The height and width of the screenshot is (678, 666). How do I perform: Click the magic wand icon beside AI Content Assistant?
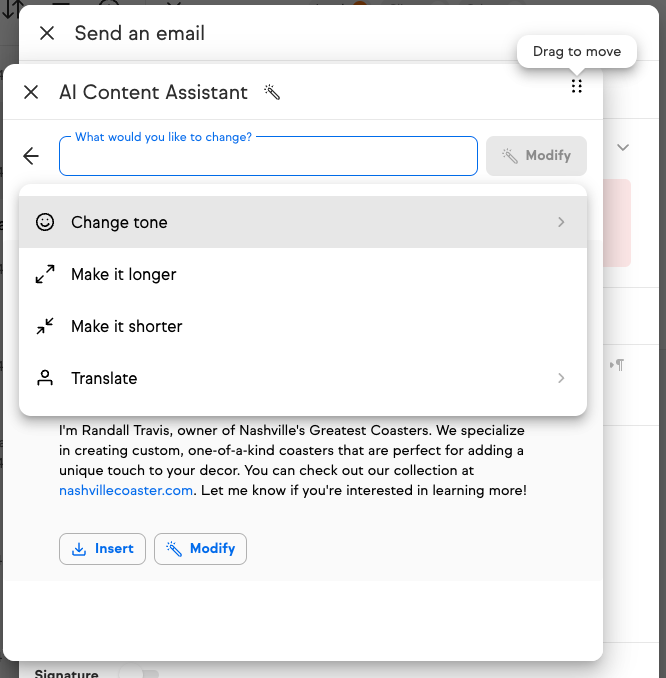[x=272, y=92]
